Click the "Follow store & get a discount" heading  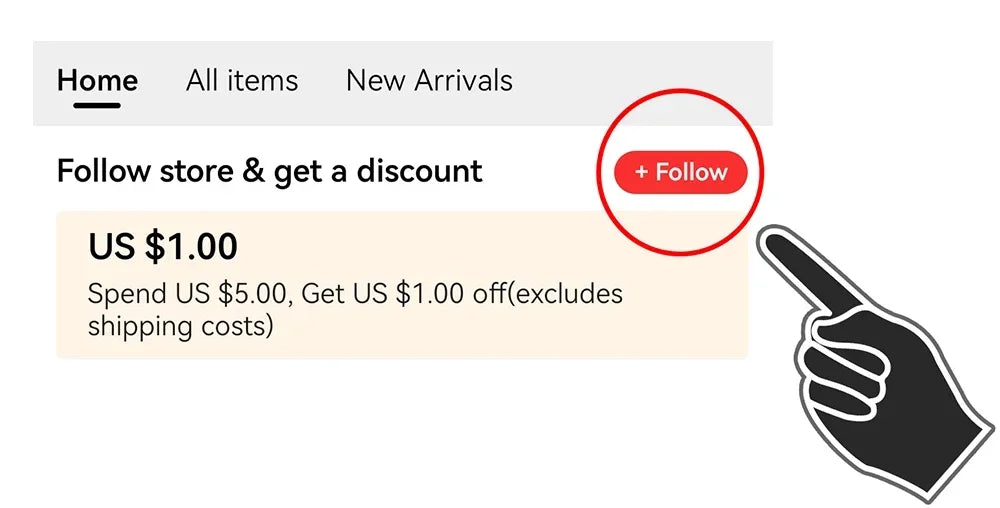click(x=269, y=171)
